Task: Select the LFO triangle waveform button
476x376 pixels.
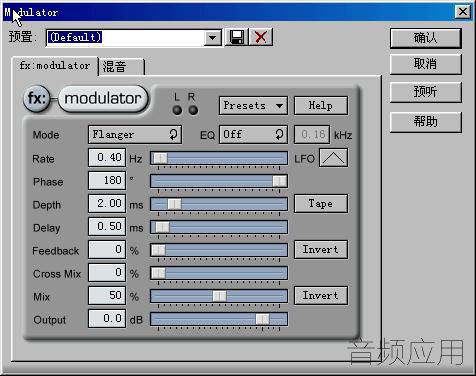Action: click(x=333, y=158)
